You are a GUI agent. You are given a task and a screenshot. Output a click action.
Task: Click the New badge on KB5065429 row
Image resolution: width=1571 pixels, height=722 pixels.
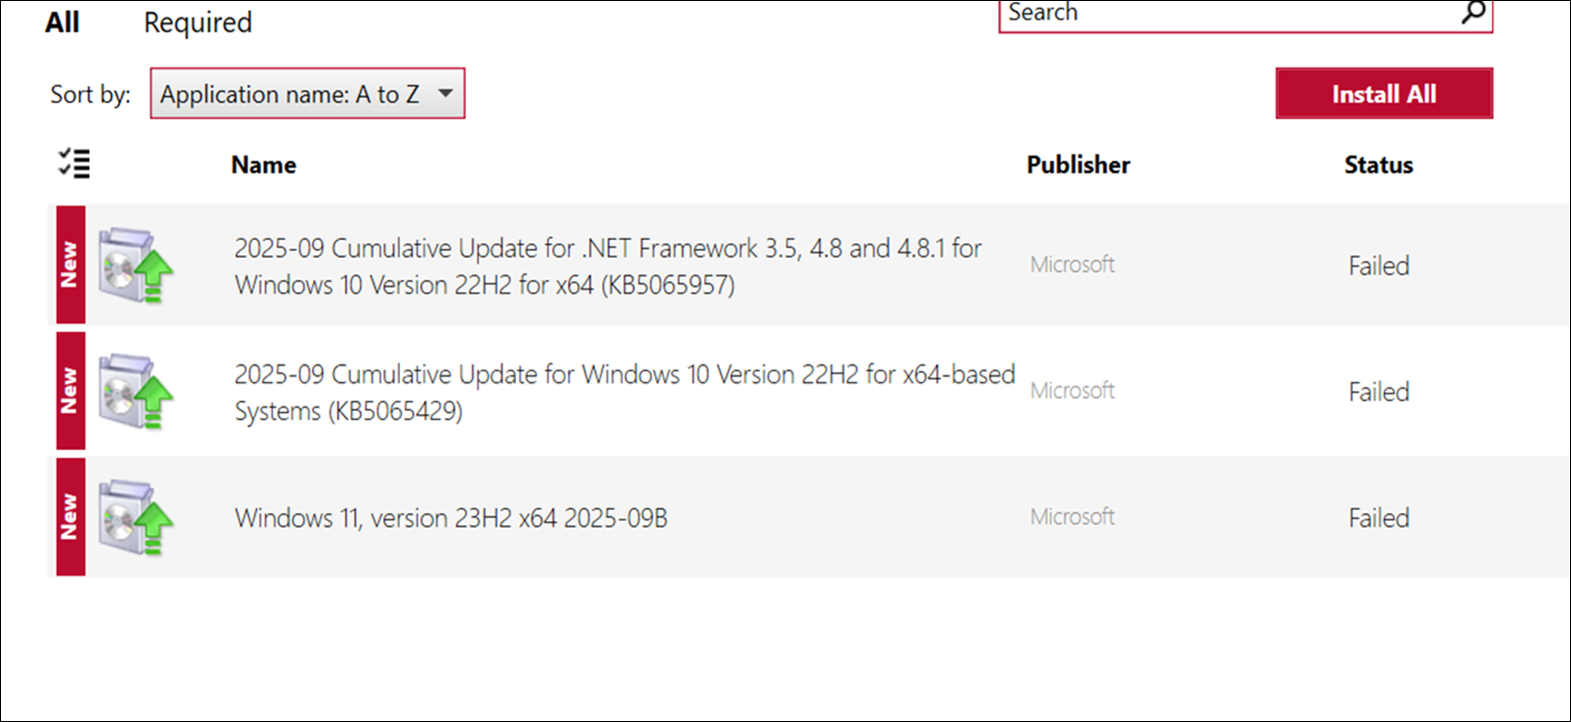pyautogui.click(x=70, y=391)
